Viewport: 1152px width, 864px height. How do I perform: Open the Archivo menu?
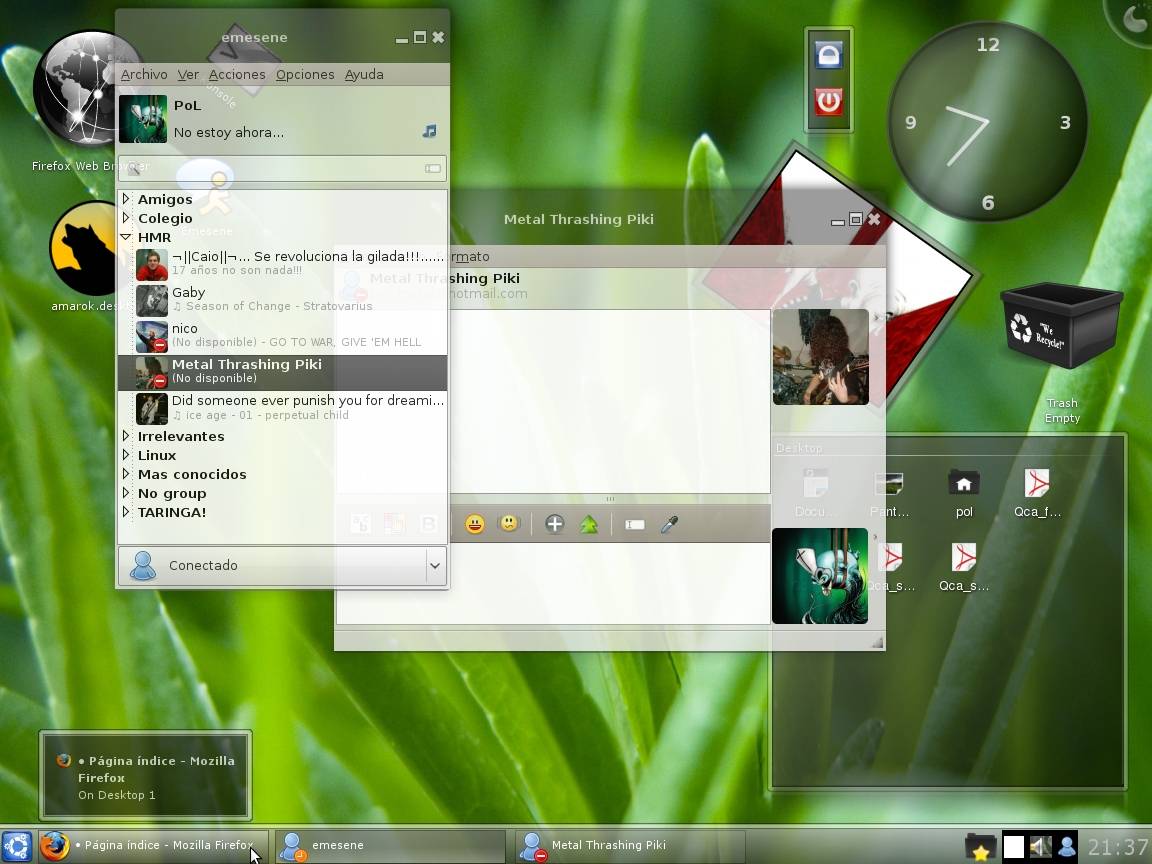(144, 74)
